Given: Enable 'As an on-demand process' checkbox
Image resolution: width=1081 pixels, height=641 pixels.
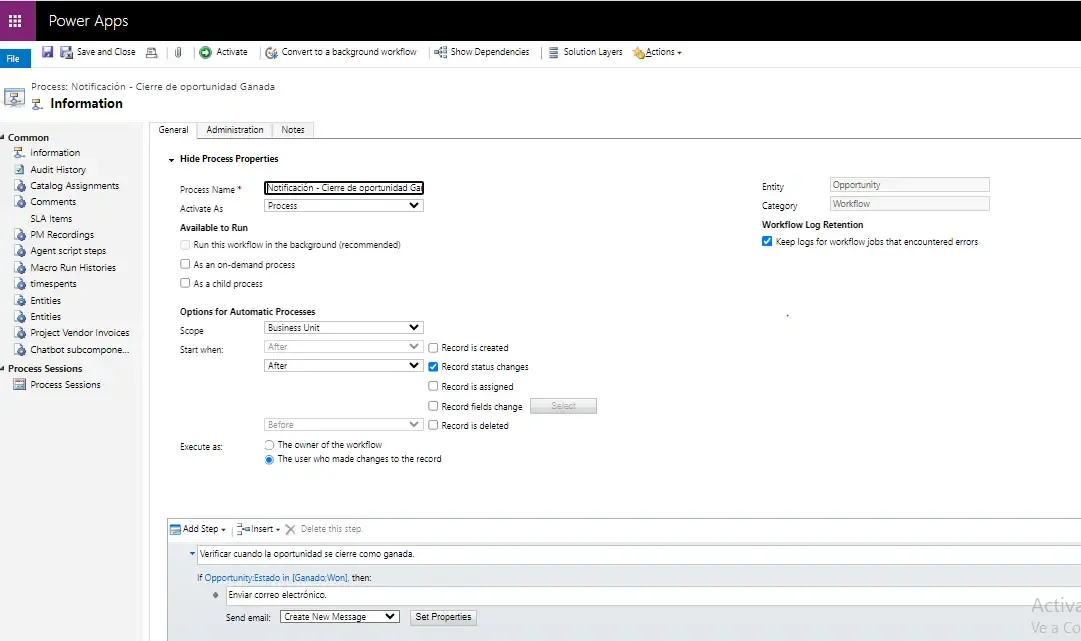Looking at the screenshot, I should point(185,265).
